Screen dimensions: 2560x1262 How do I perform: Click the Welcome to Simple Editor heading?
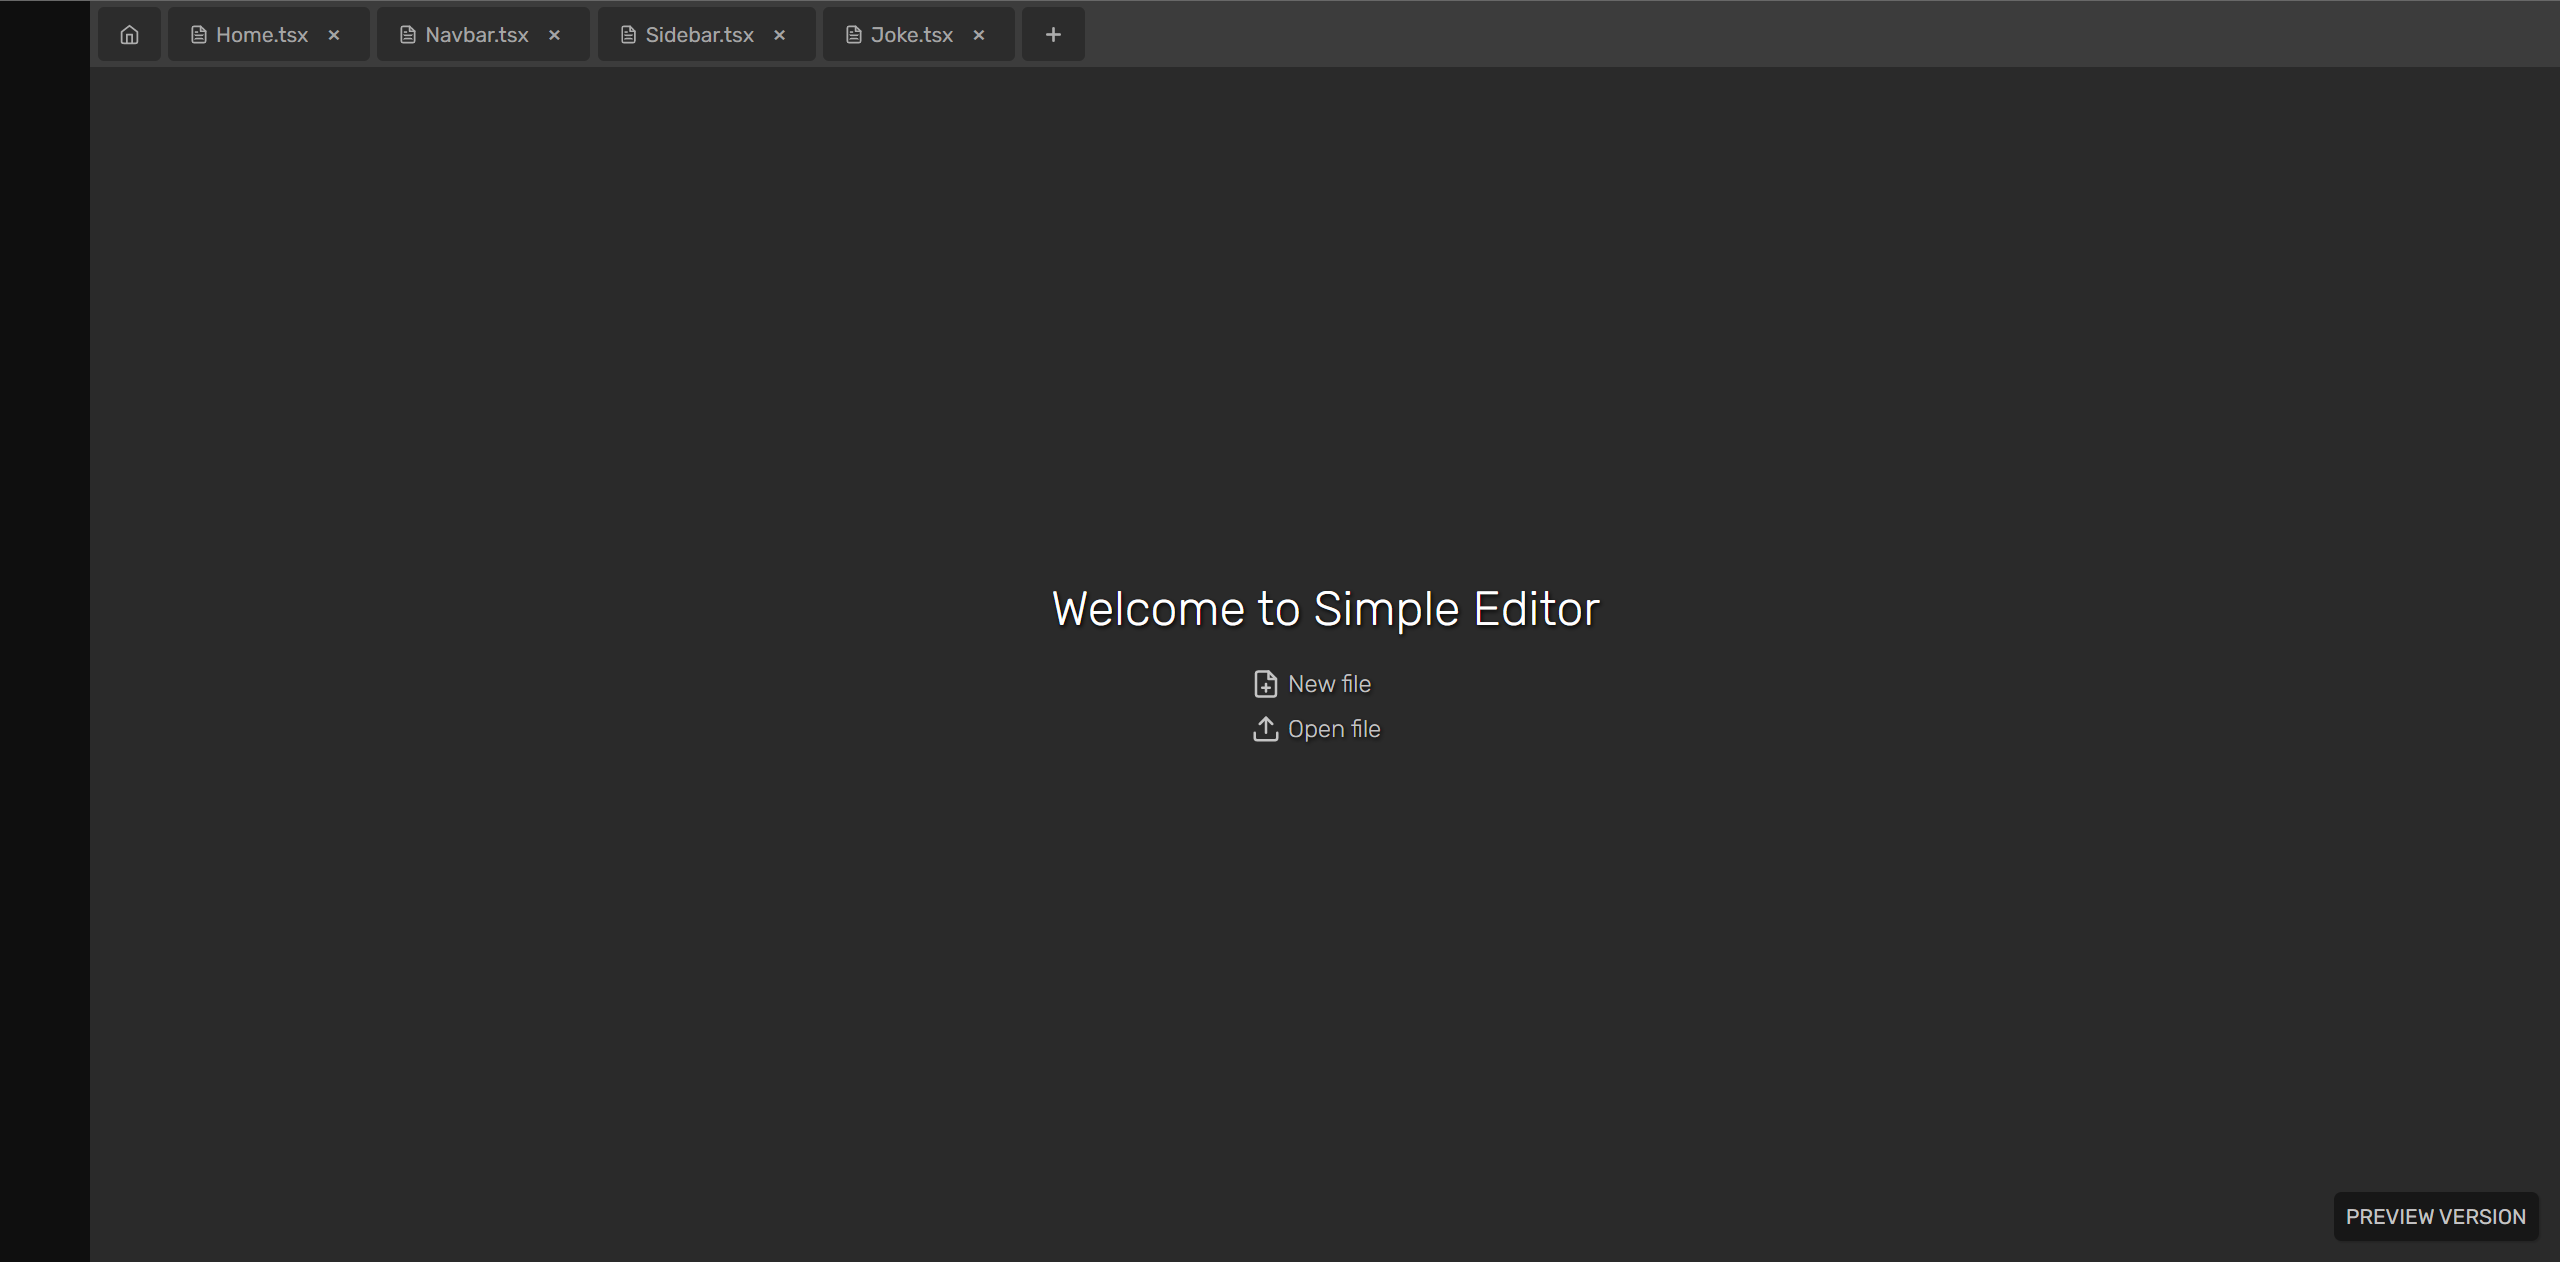(1325, 609)
